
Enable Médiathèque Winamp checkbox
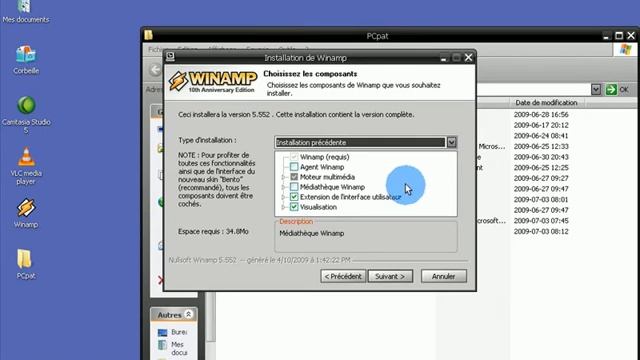[294, 187]
